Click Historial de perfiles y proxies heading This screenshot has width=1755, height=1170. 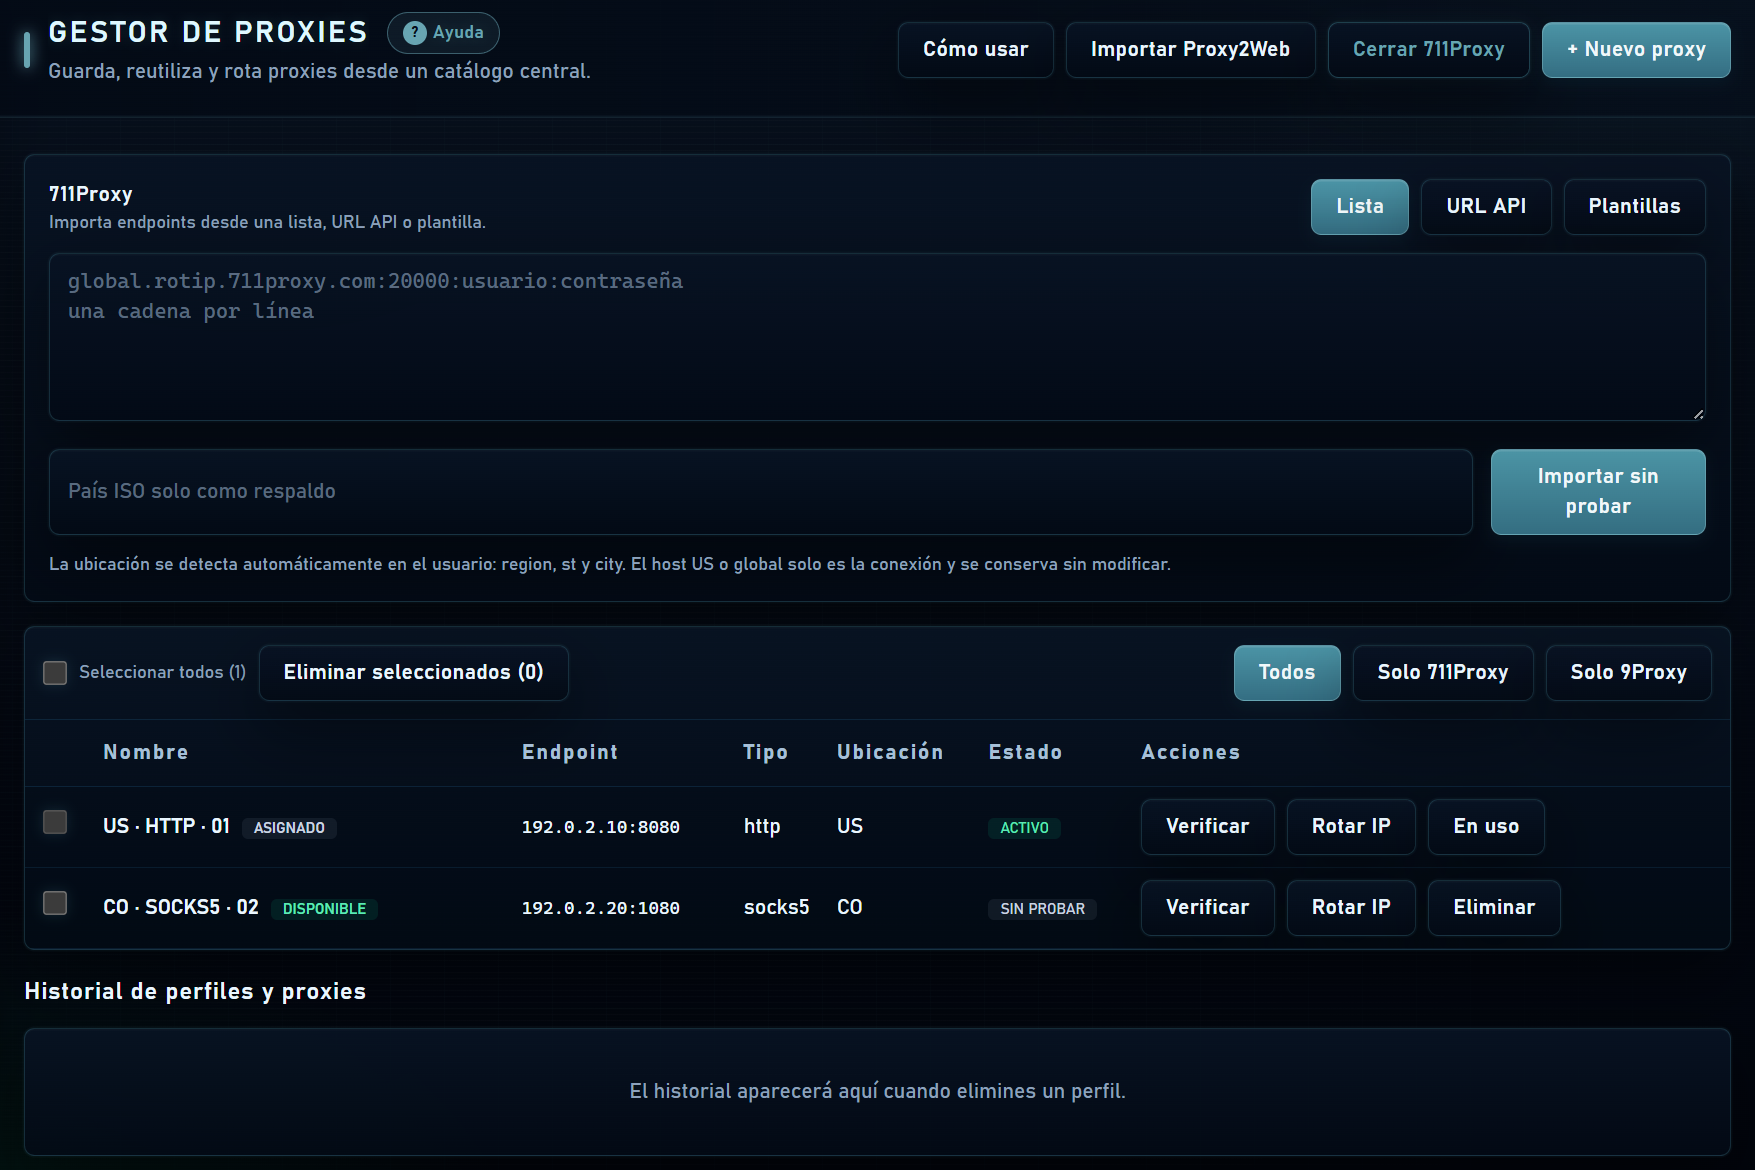coord(195,991)
